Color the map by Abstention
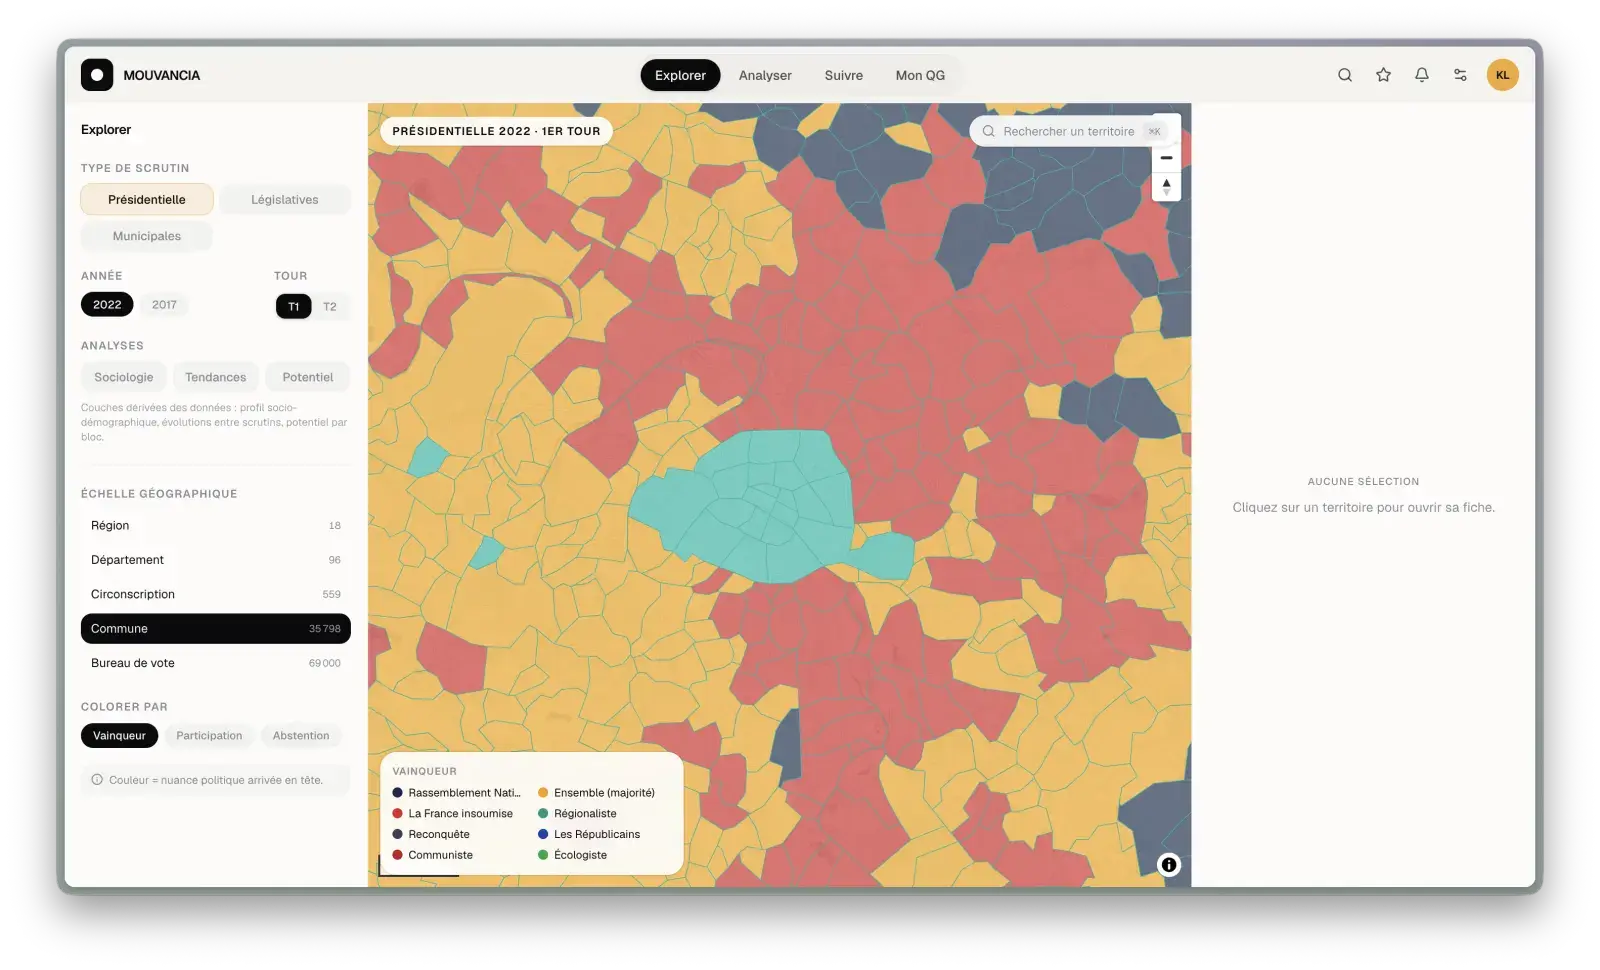Viewport: 1600px width, 970px height. [x=301, y=736]
